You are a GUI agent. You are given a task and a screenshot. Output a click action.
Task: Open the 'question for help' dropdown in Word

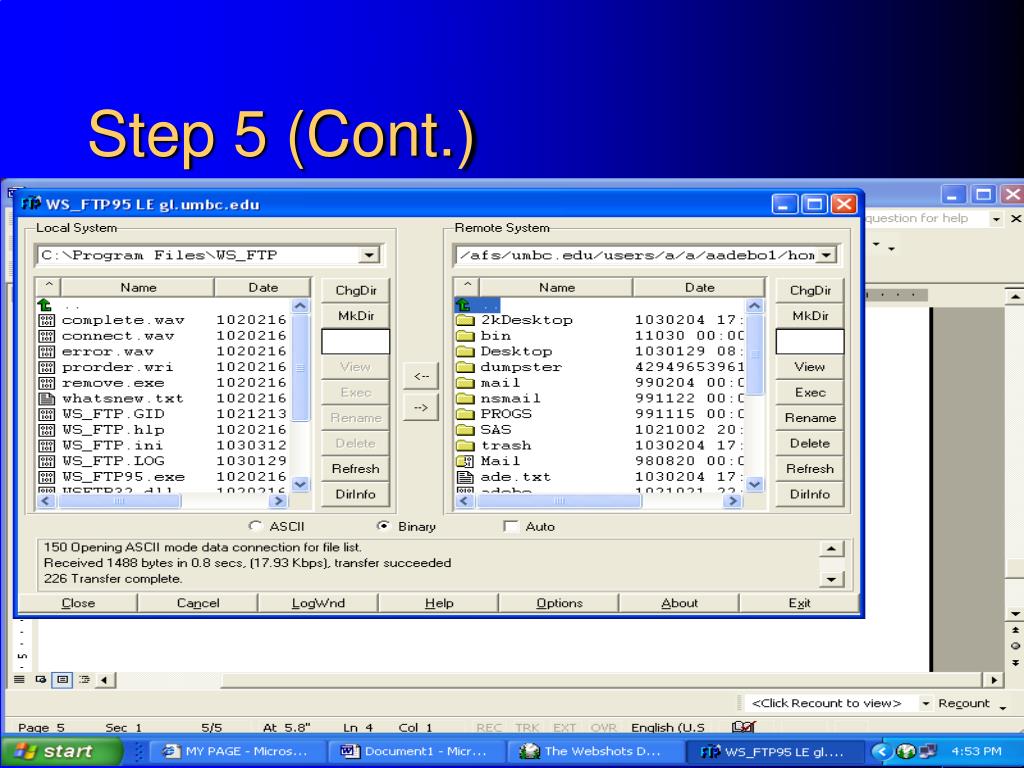(x=996, y=219)
